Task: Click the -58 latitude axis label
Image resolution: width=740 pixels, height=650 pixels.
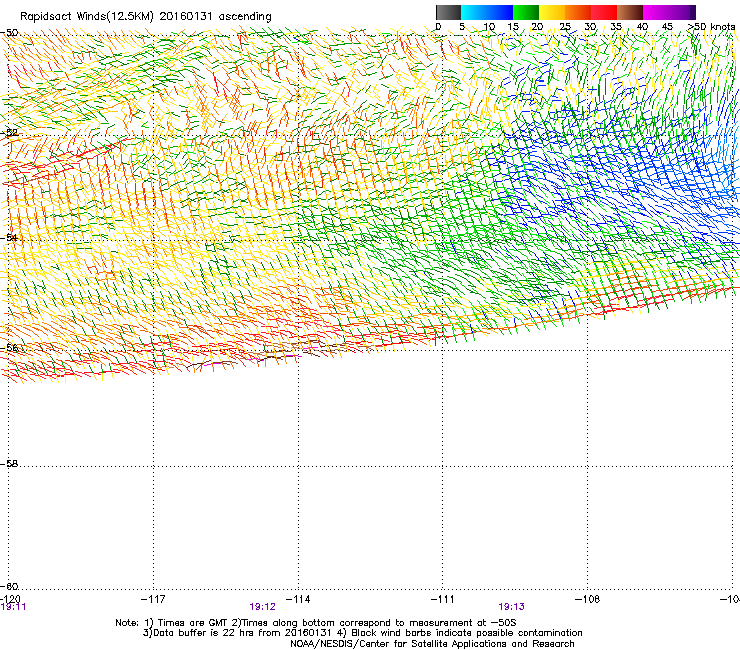Action: [x=9, y=464]
